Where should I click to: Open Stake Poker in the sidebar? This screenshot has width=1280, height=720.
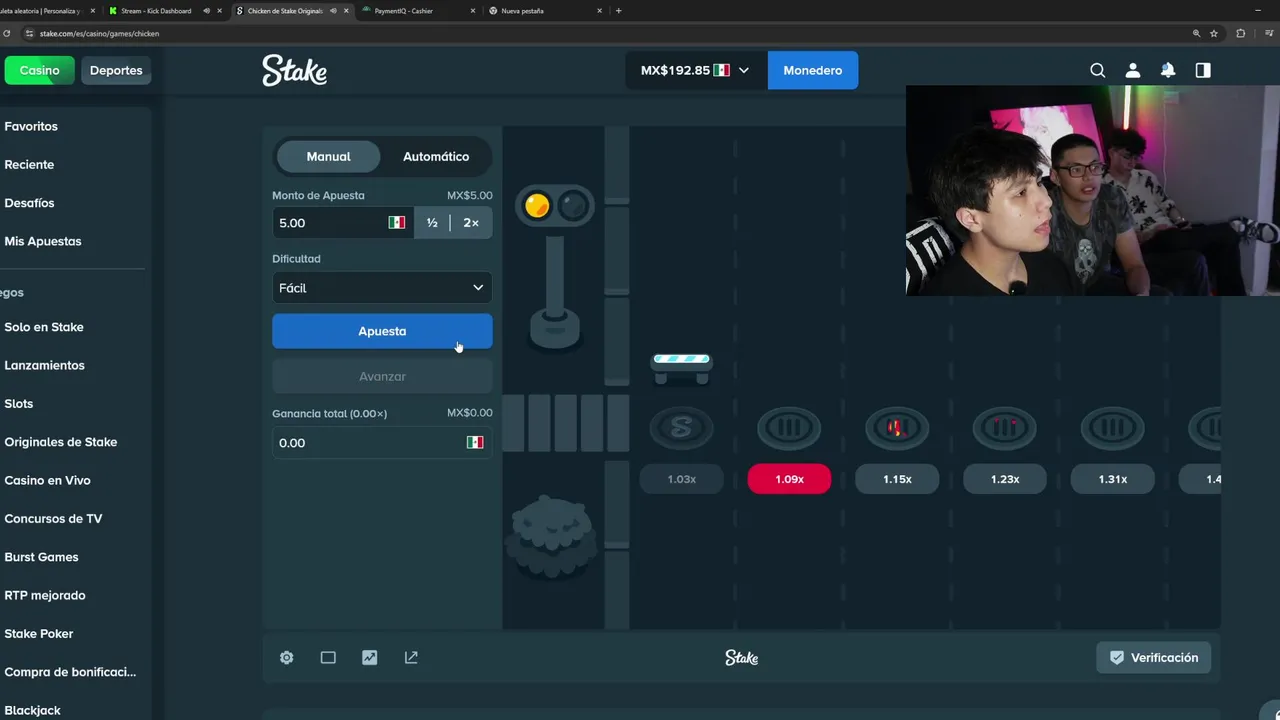point(38,633)
